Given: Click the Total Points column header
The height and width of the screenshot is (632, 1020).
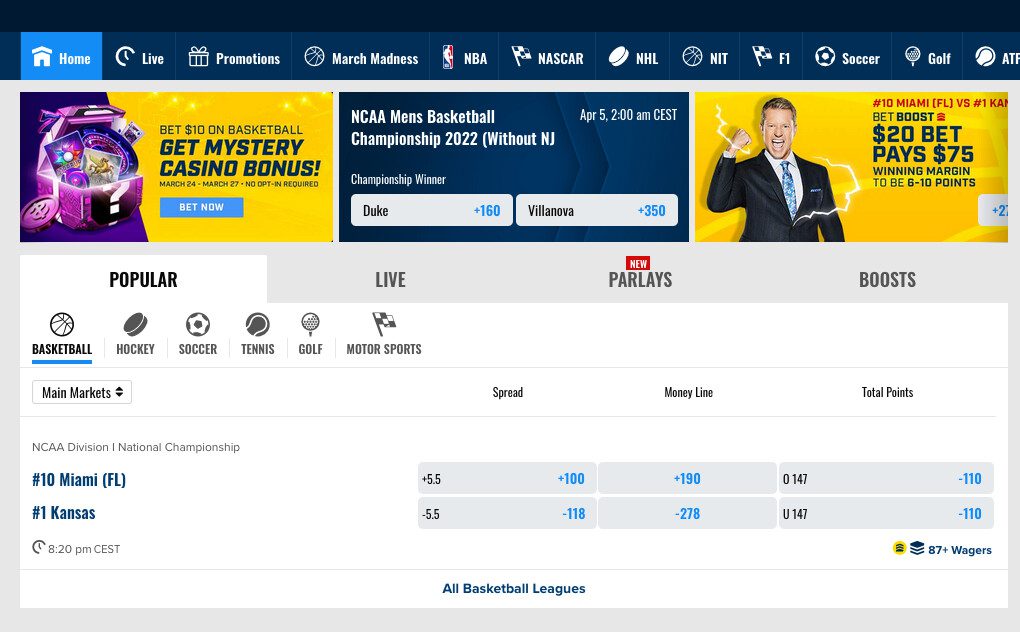Looking at the screenshot, I should pyautogui.click(x=887, y=392).
